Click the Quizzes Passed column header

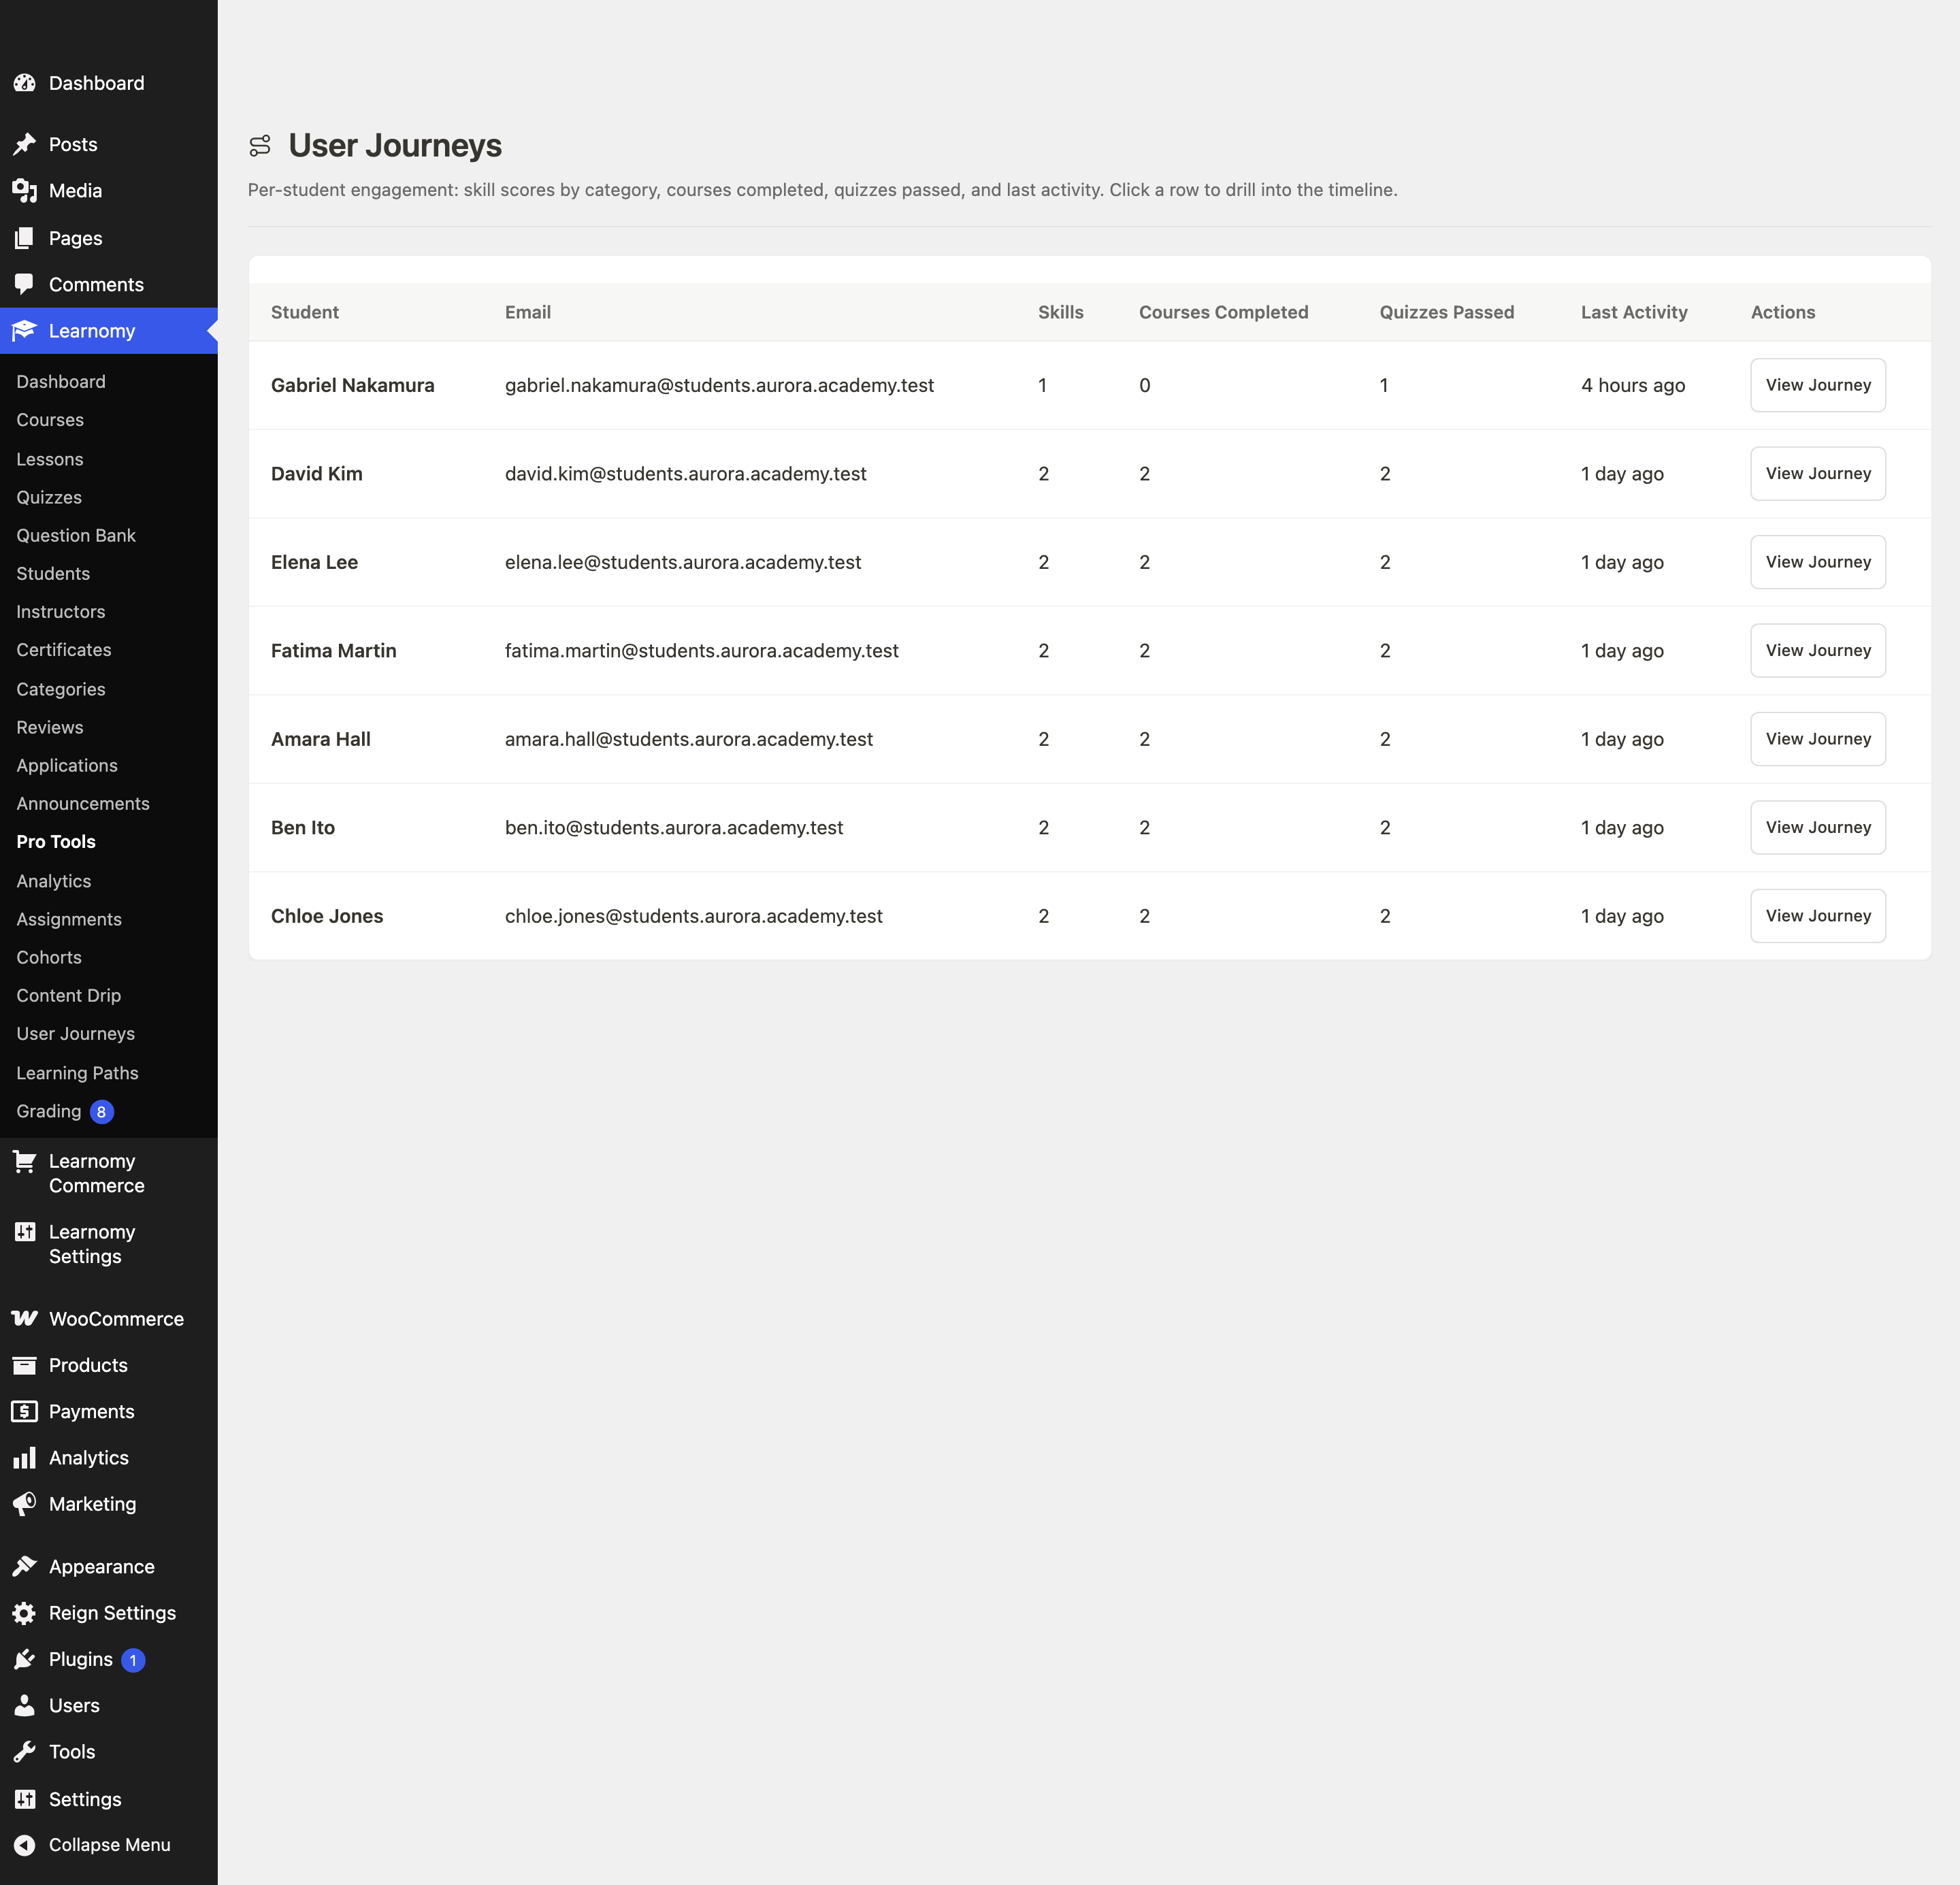click(1446, 312)
